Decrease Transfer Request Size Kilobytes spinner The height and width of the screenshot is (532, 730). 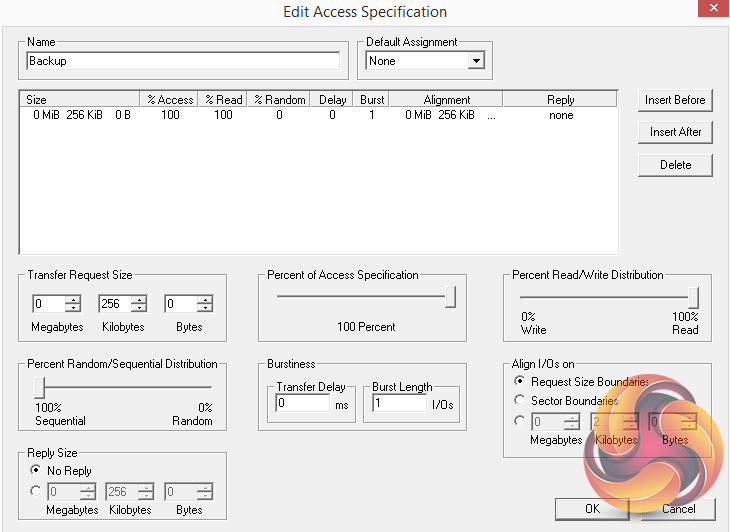(138, 308)
